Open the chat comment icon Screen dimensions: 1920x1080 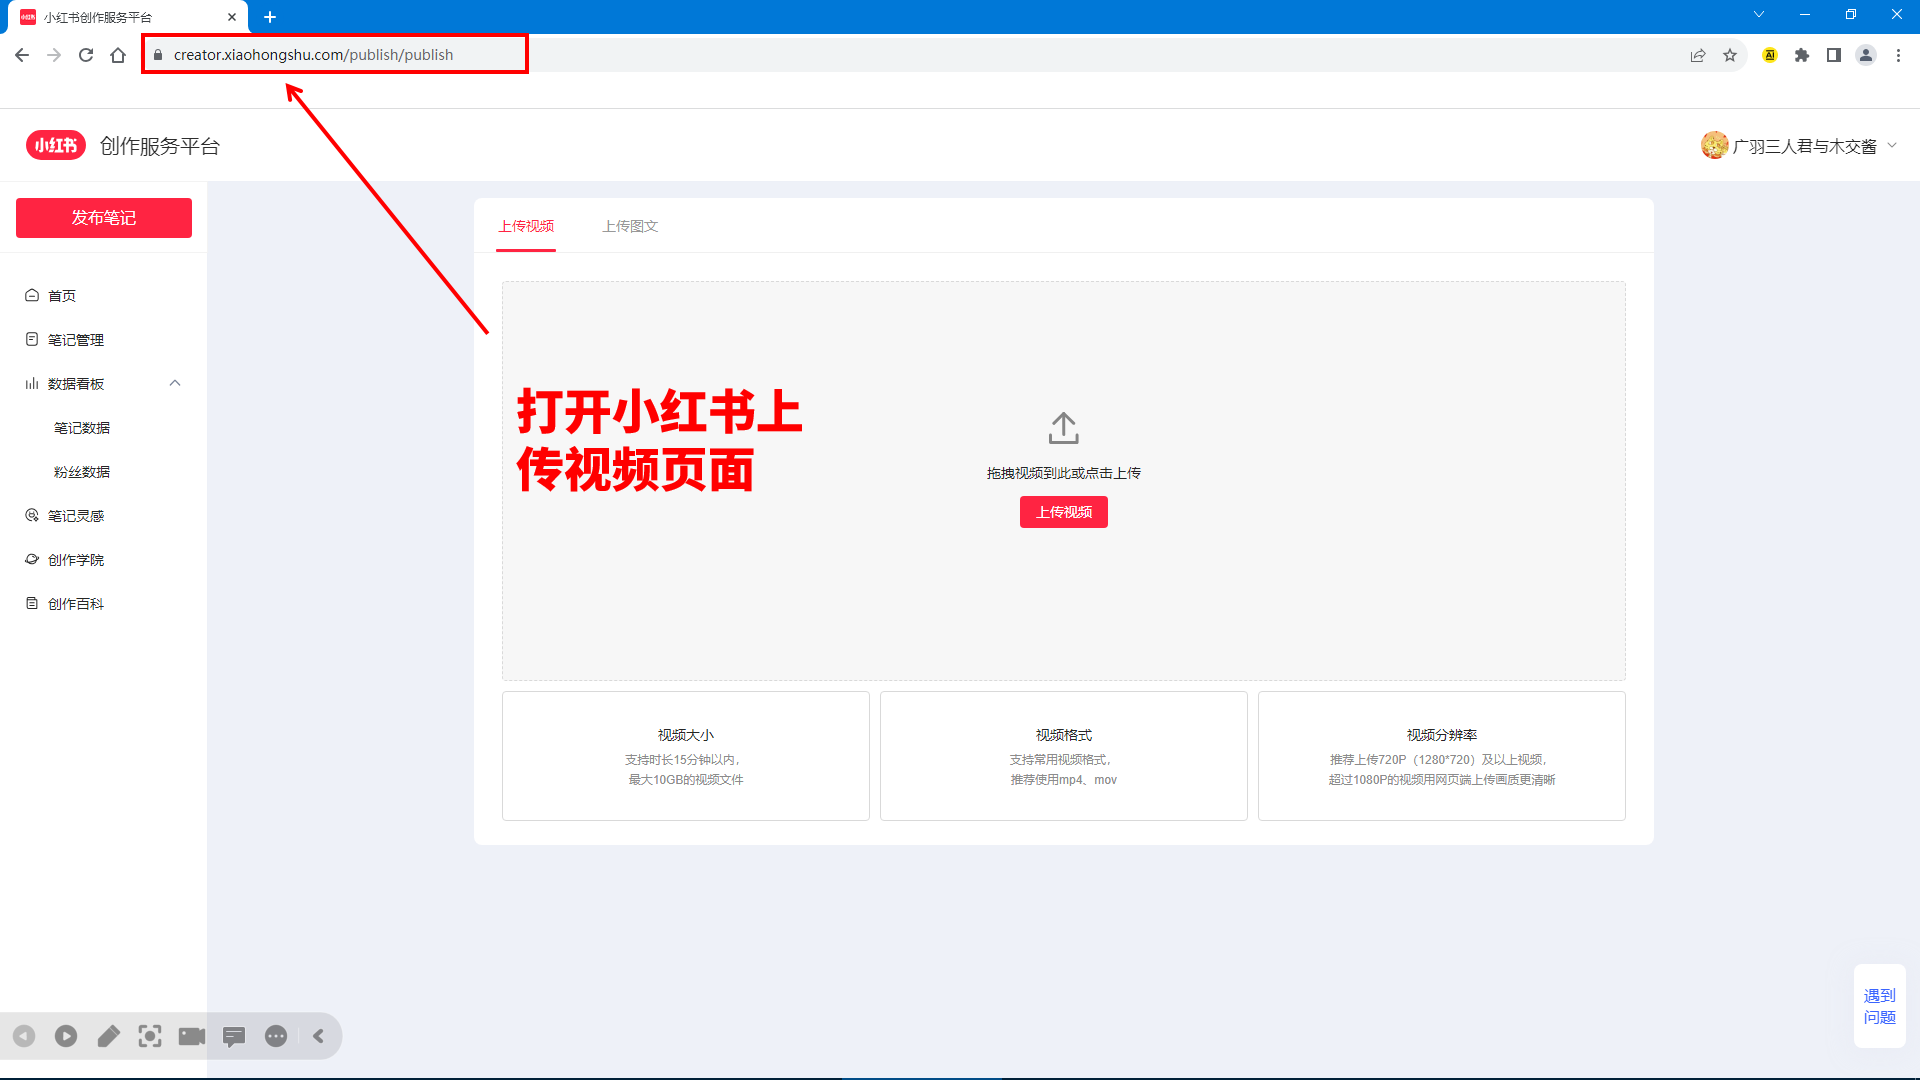point(234,1036)
